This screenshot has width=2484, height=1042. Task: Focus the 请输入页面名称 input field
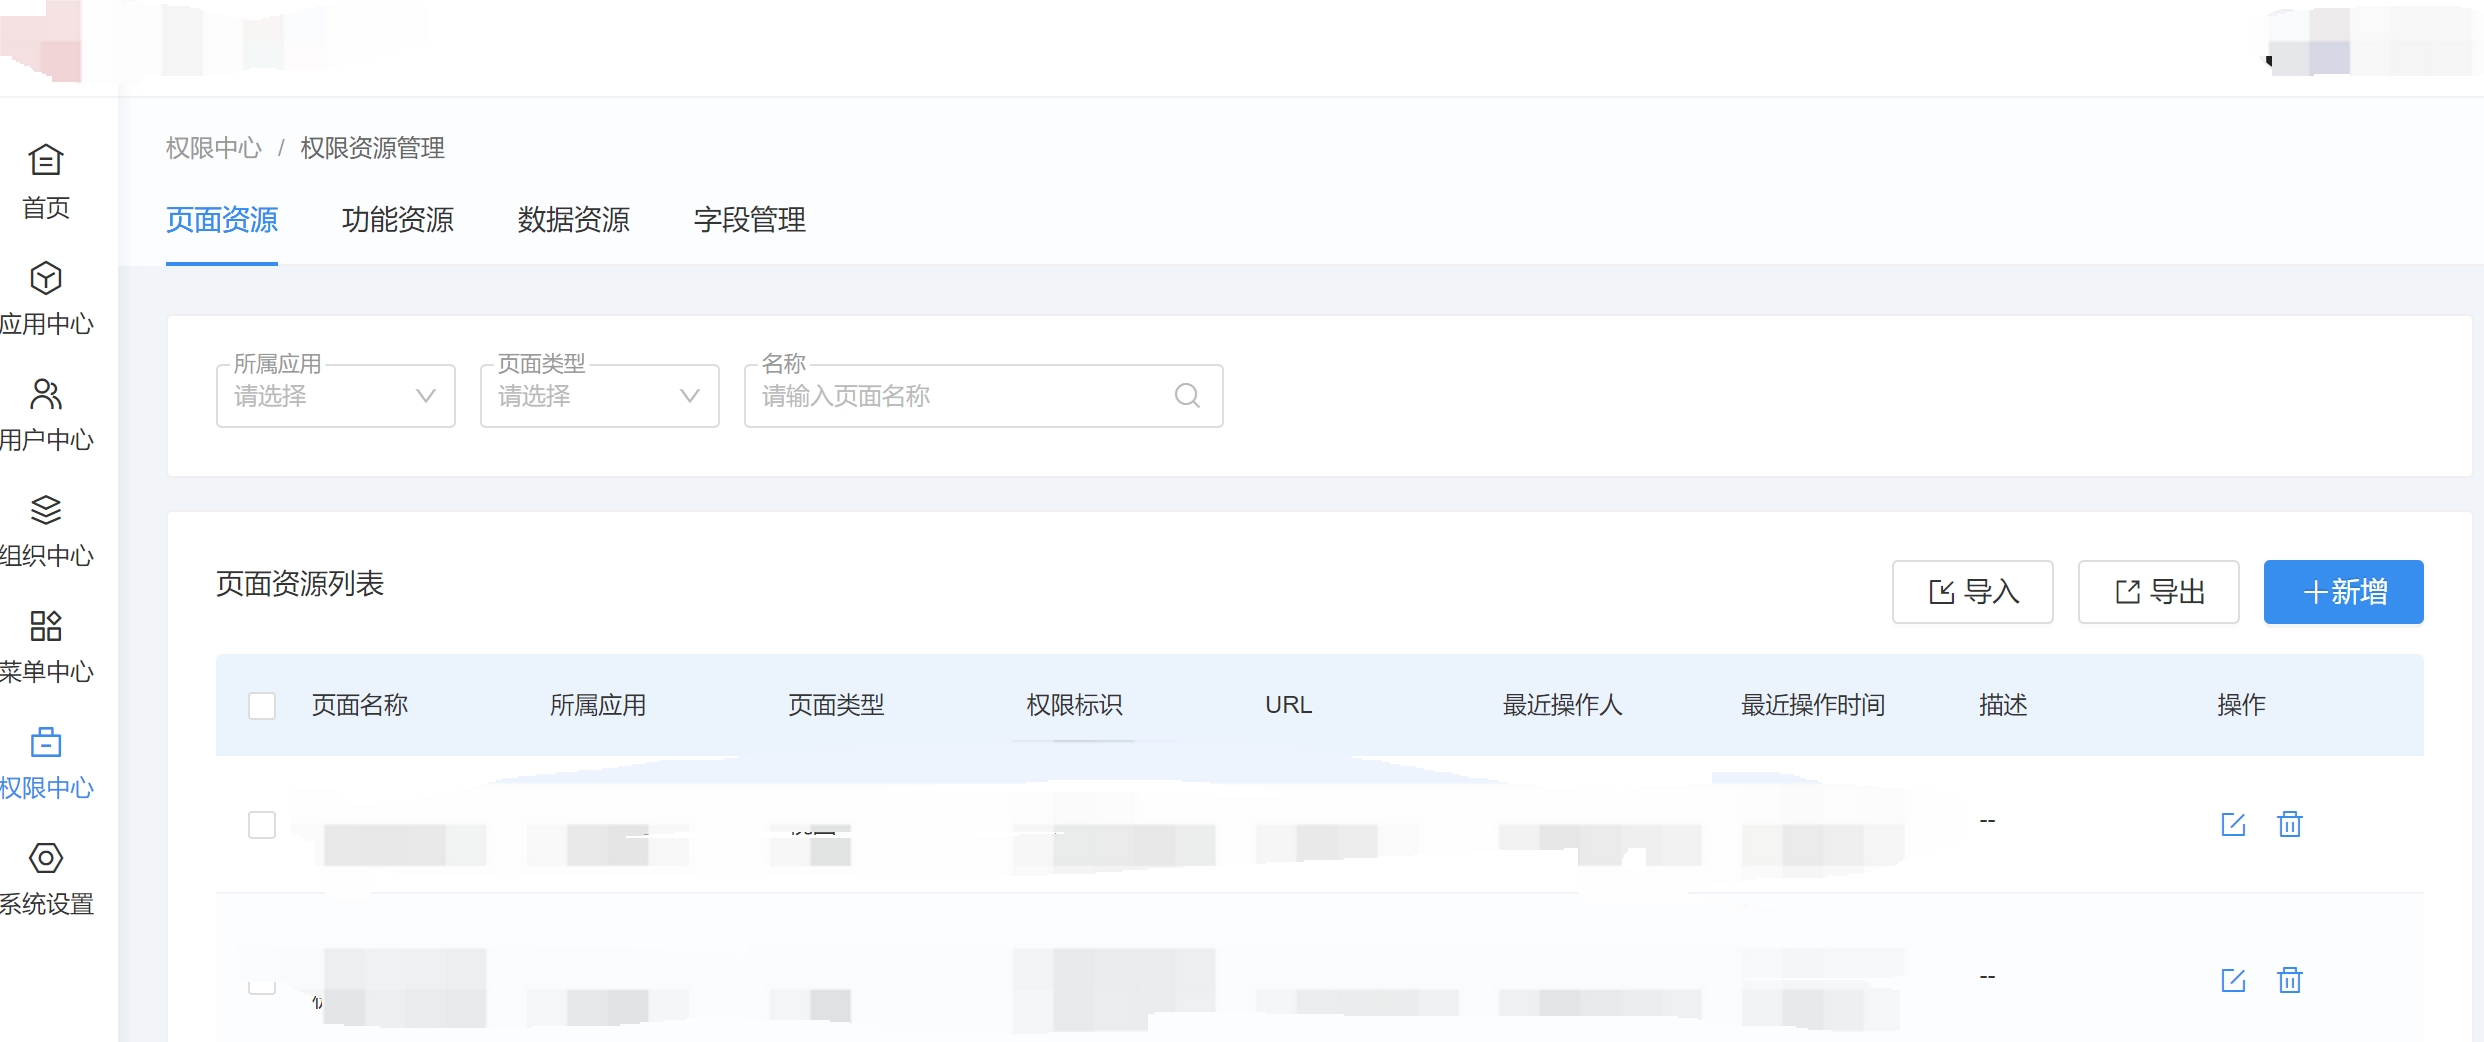pyautogui.click(x=984, y=396)
